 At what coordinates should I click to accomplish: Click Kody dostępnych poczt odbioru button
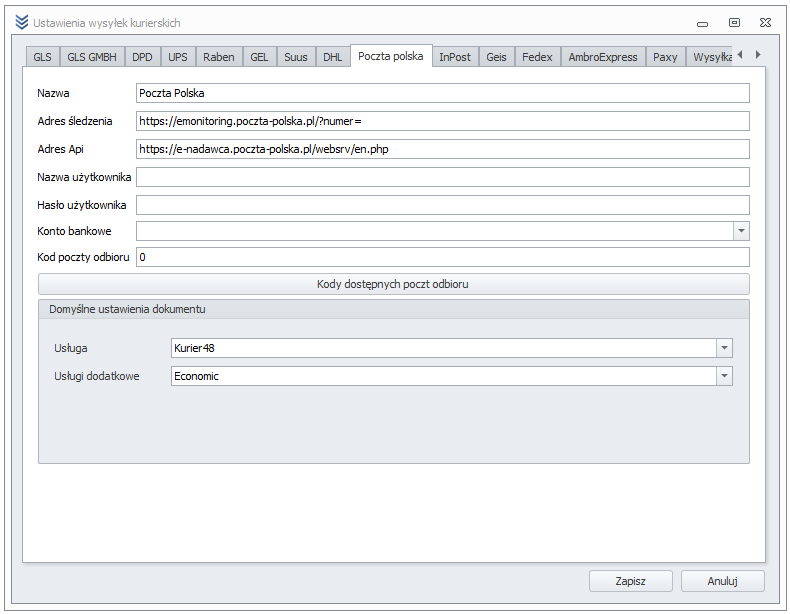tap(393, 284)
